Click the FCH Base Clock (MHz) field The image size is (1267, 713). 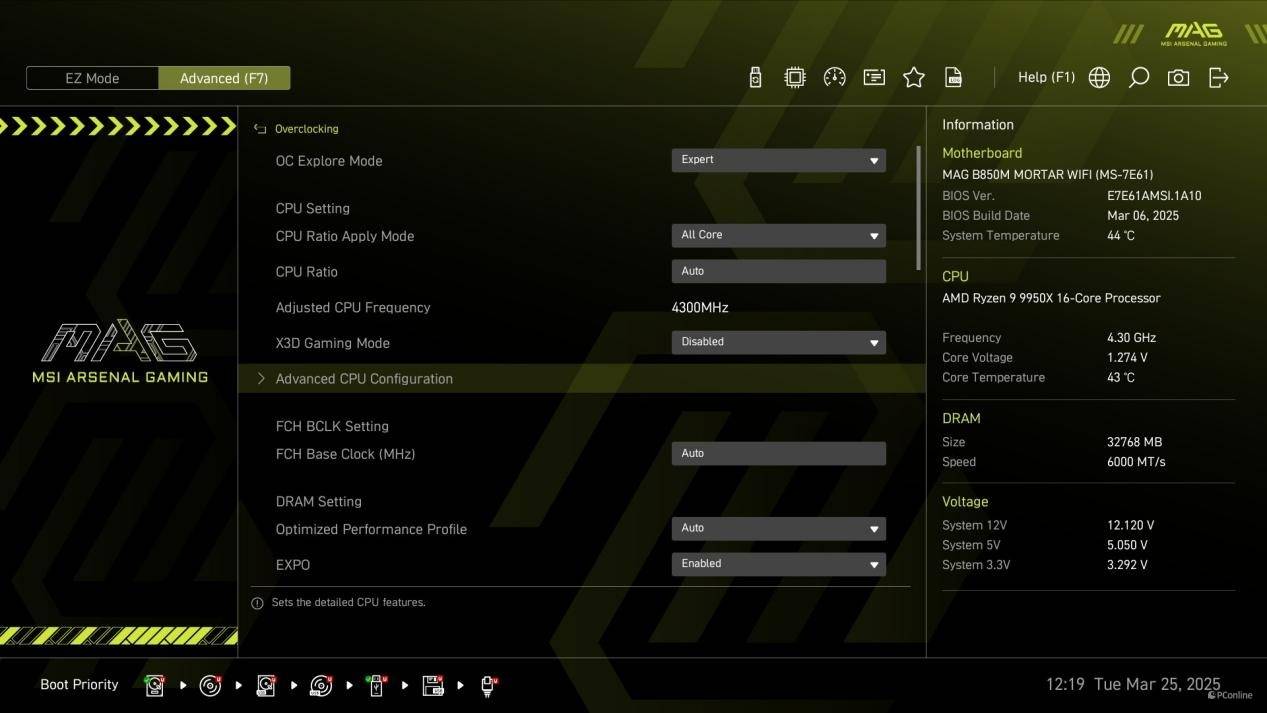point(778,453)
